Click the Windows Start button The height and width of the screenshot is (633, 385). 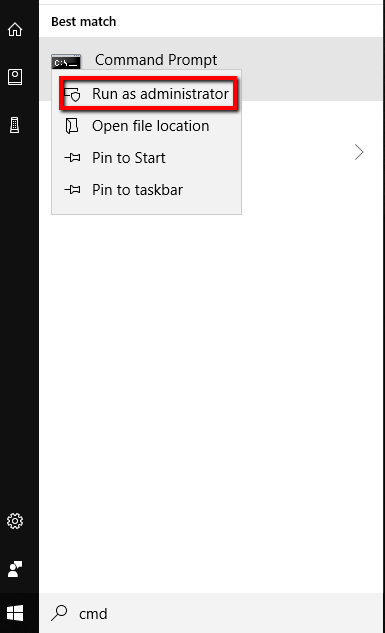point(15,614)
